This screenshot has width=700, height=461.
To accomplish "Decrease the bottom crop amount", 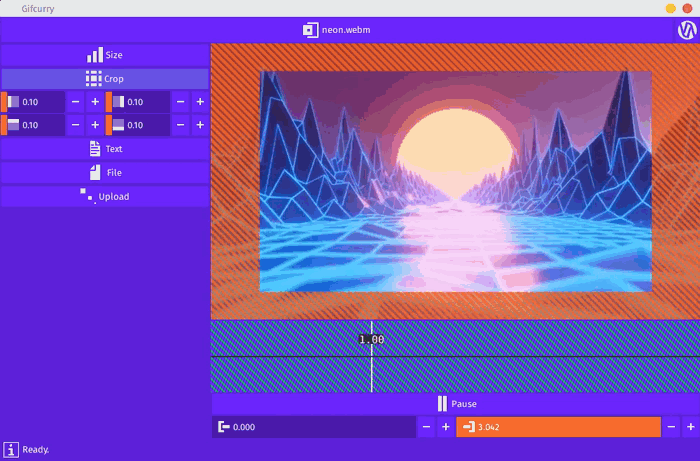I will [180, 125].
